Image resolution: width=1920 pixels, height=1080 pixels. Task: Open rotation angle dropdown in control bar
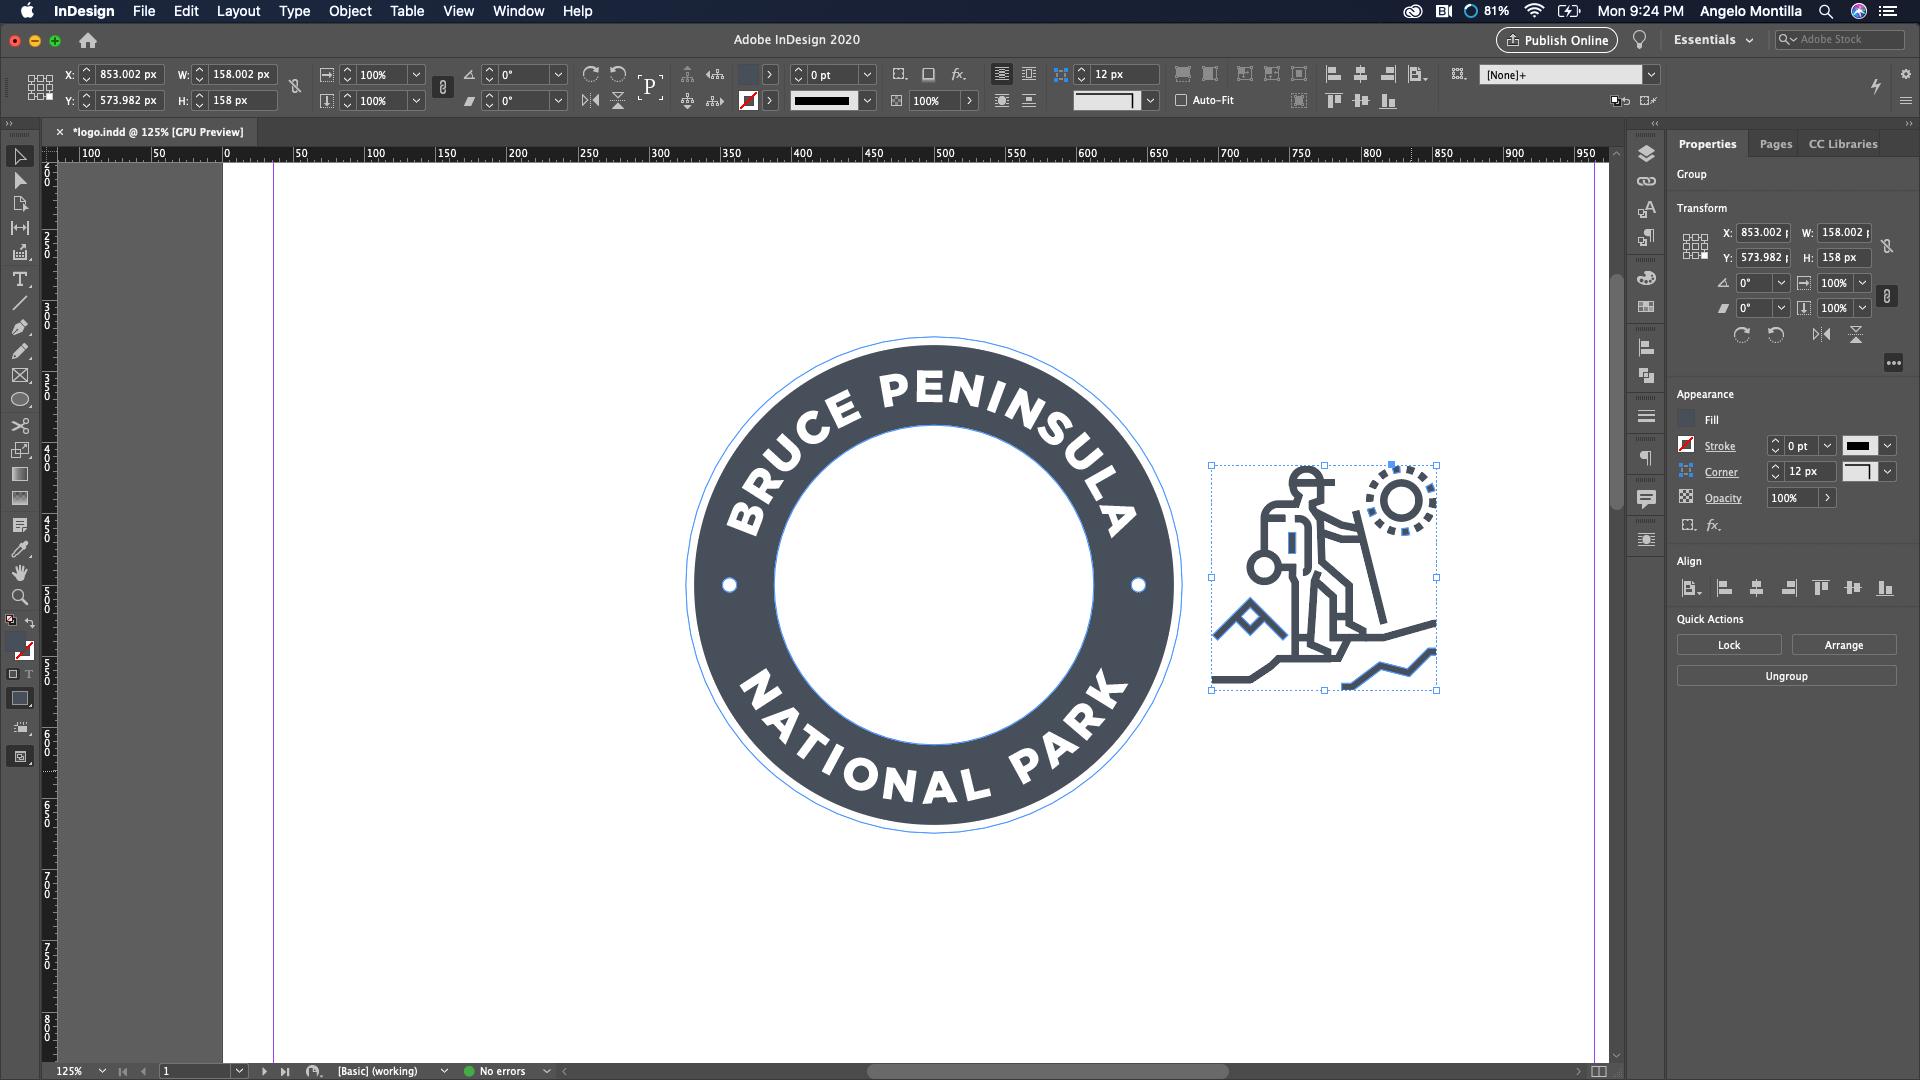pyautogui.click(x=559, y=75)
